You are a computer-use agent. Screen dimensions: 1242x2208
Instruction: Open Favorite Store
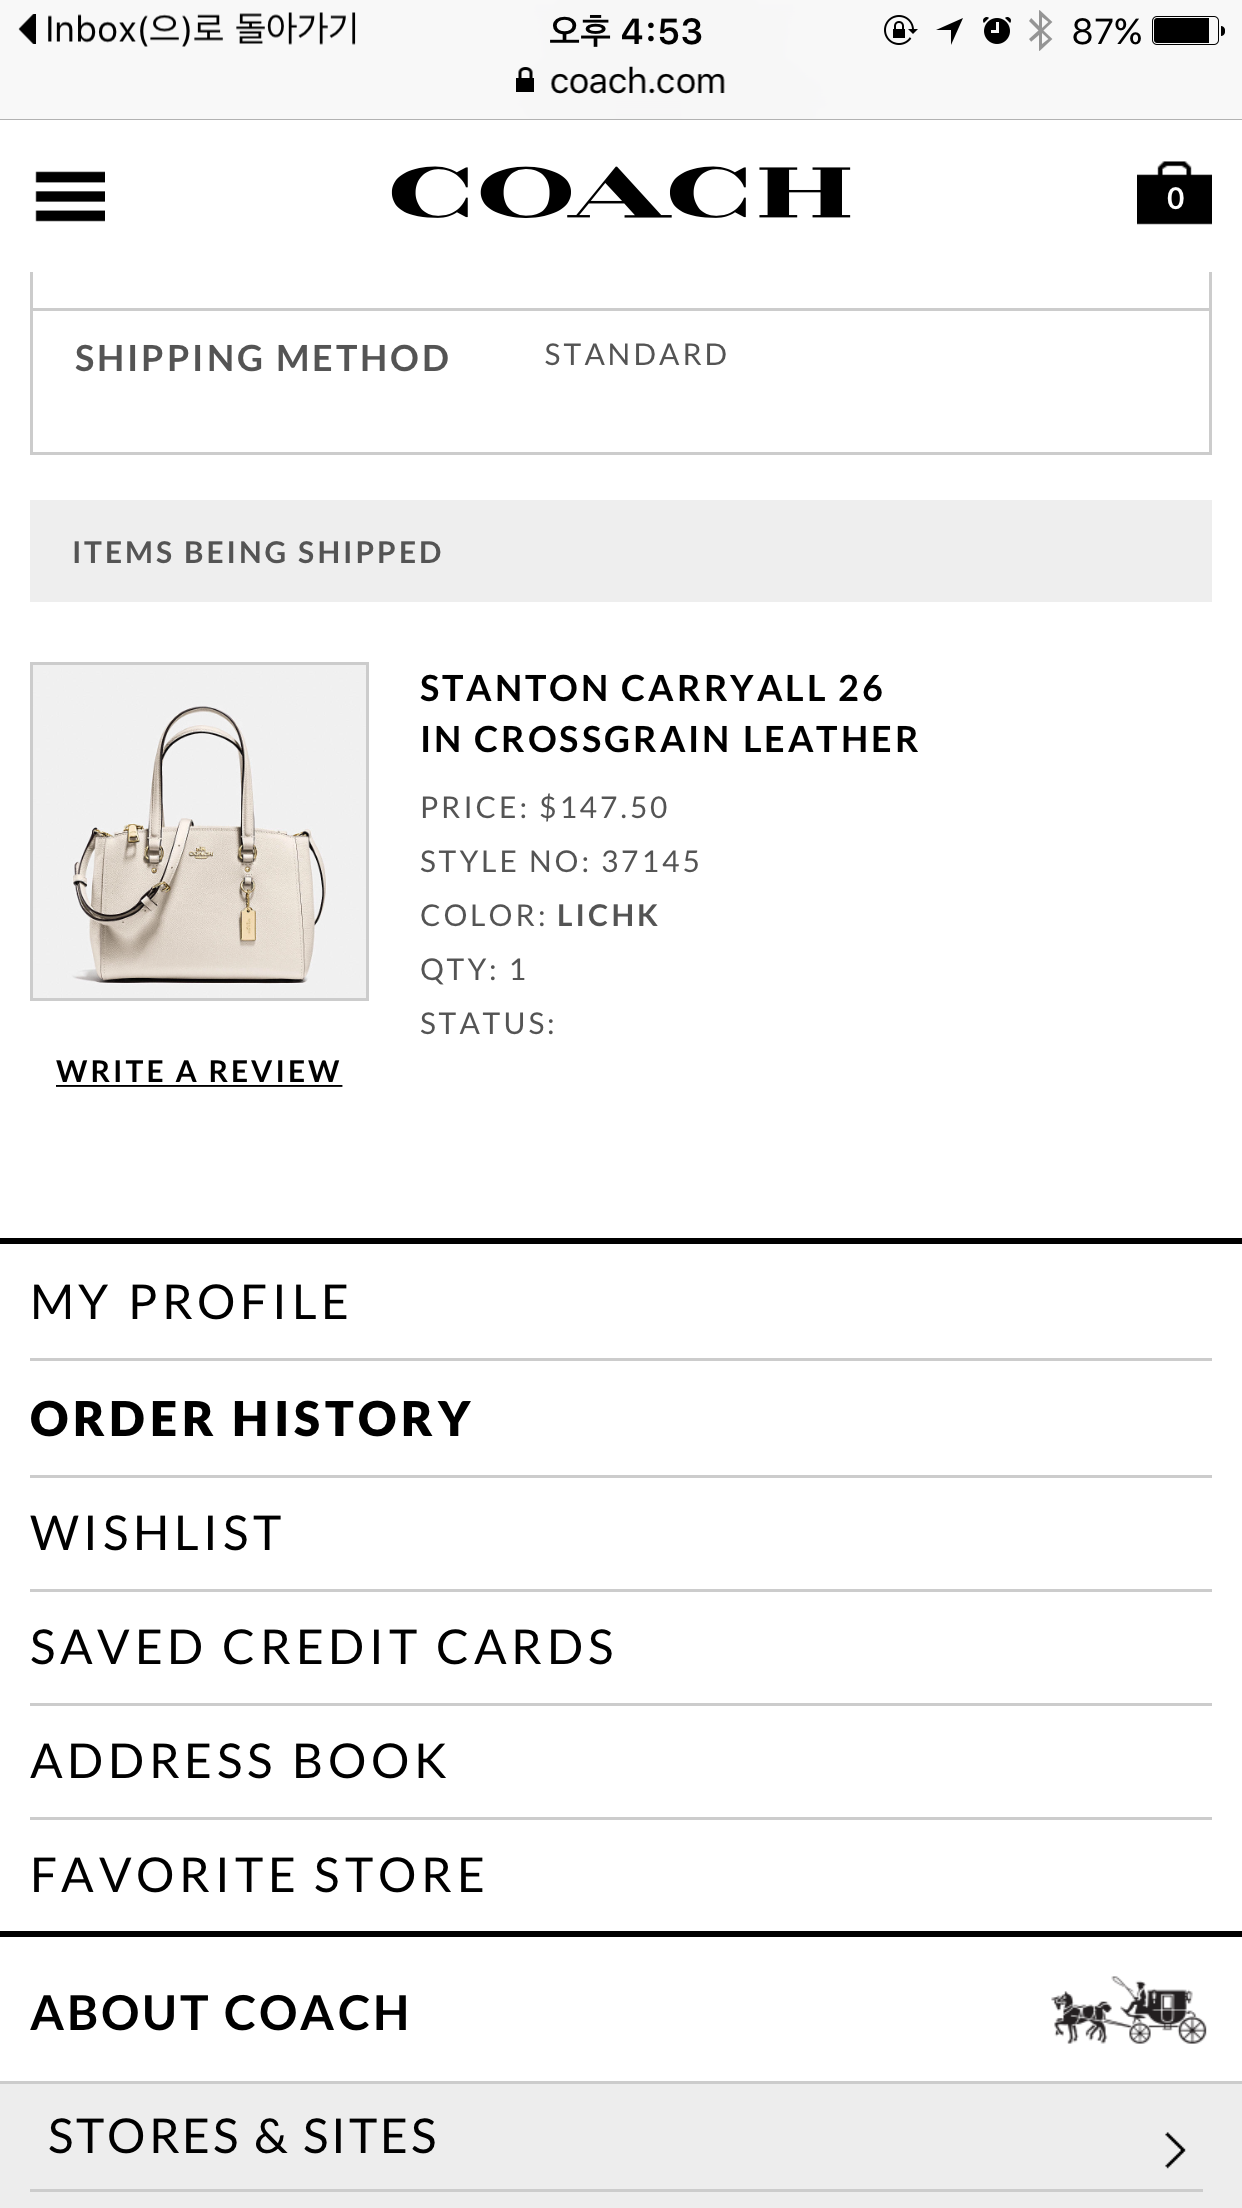click(258, 1875)
